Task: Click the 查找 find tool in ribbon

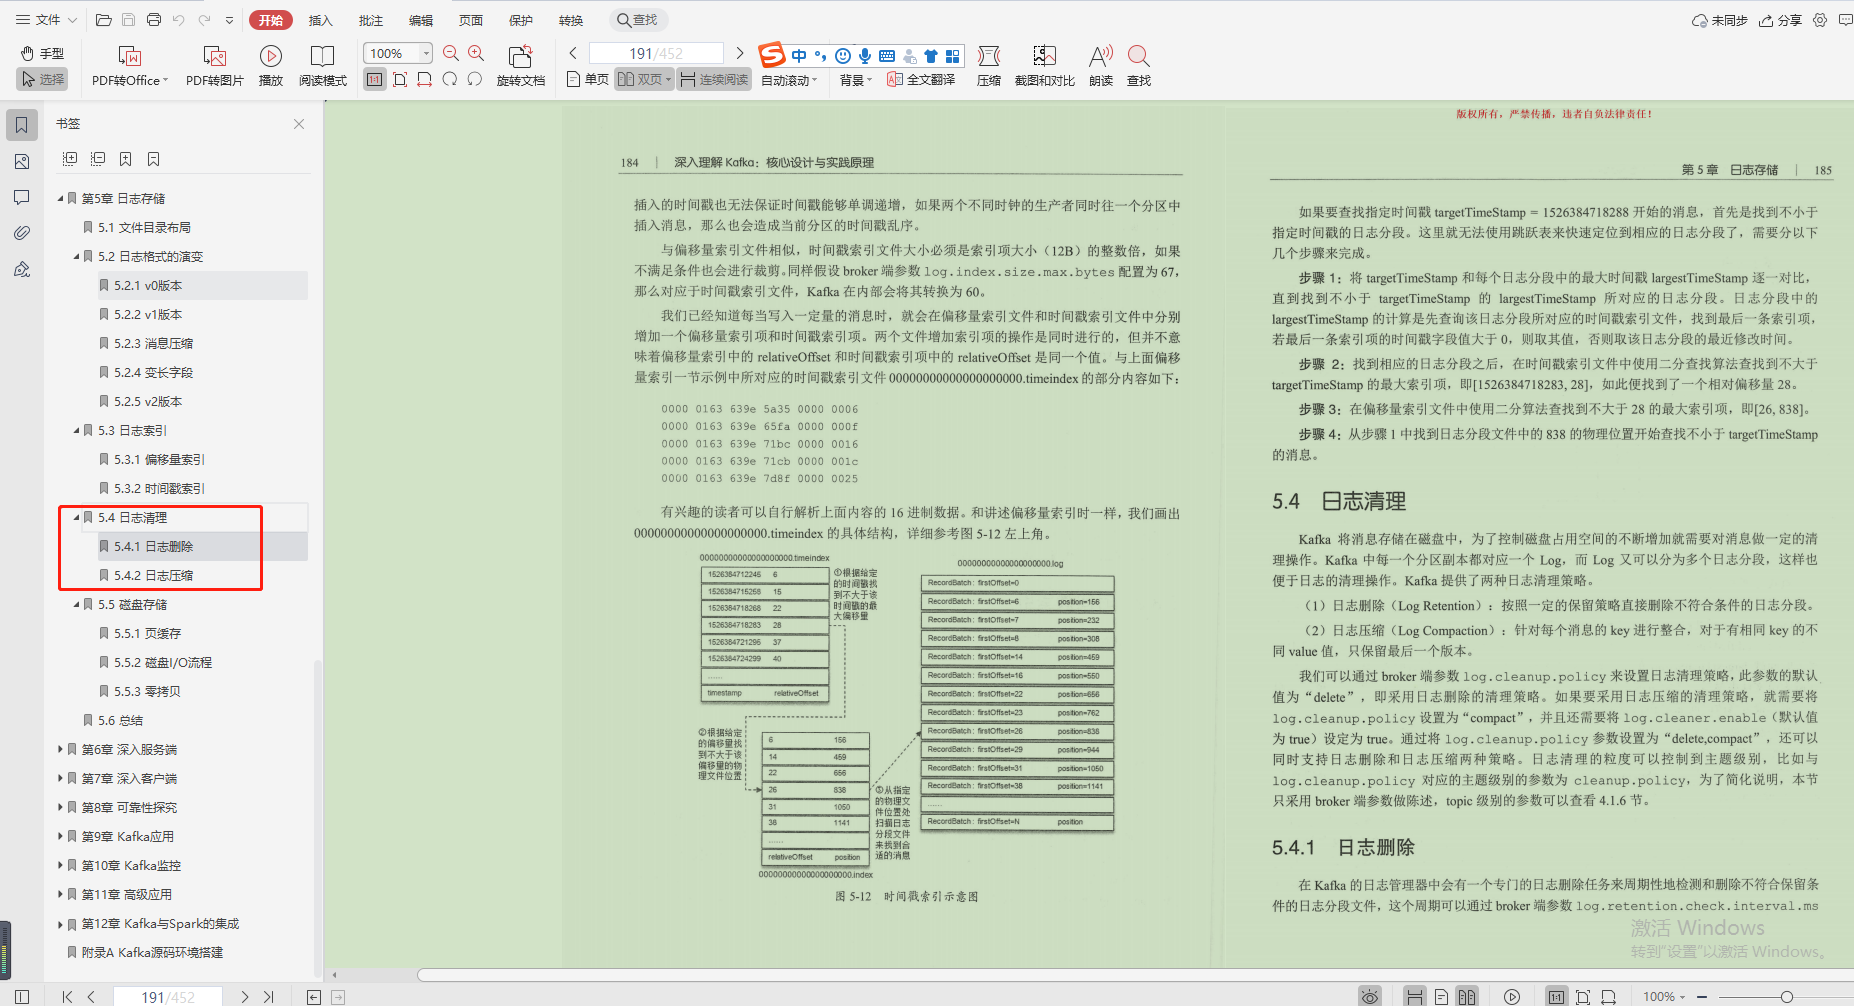Action: pyautogui.click(x=1139, y=66)
